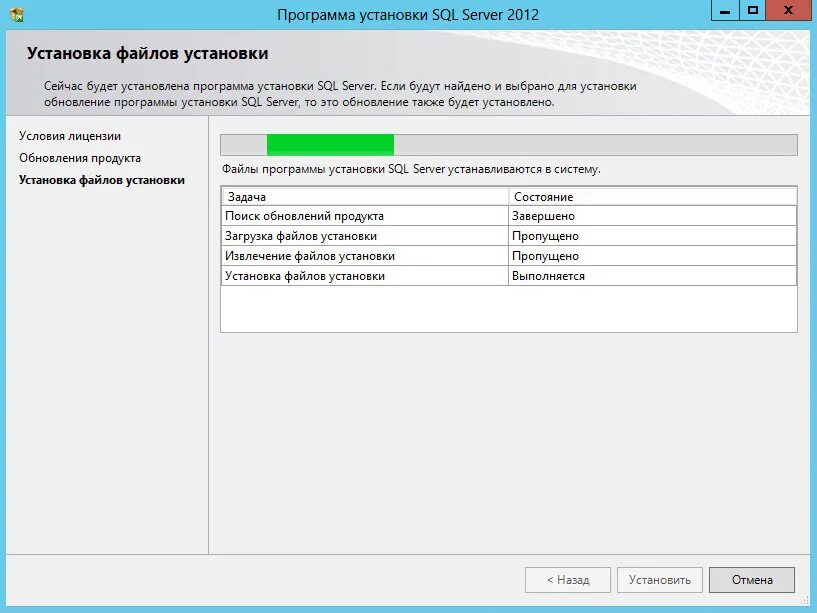Click the Пропущено status for Извлечение row
Viewport: 817px width, 613px height.
[x=652, y=256]
